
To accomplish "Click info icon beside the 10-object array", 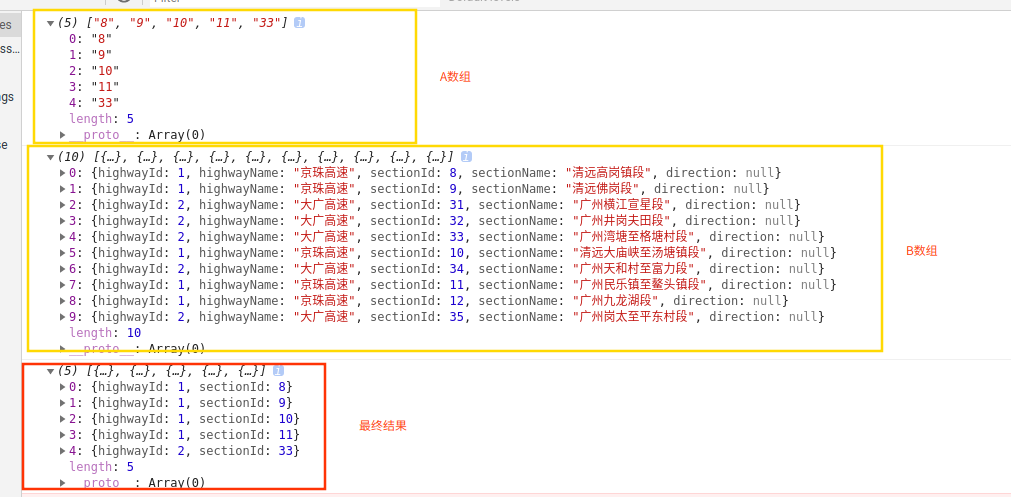I will [466, 157].
